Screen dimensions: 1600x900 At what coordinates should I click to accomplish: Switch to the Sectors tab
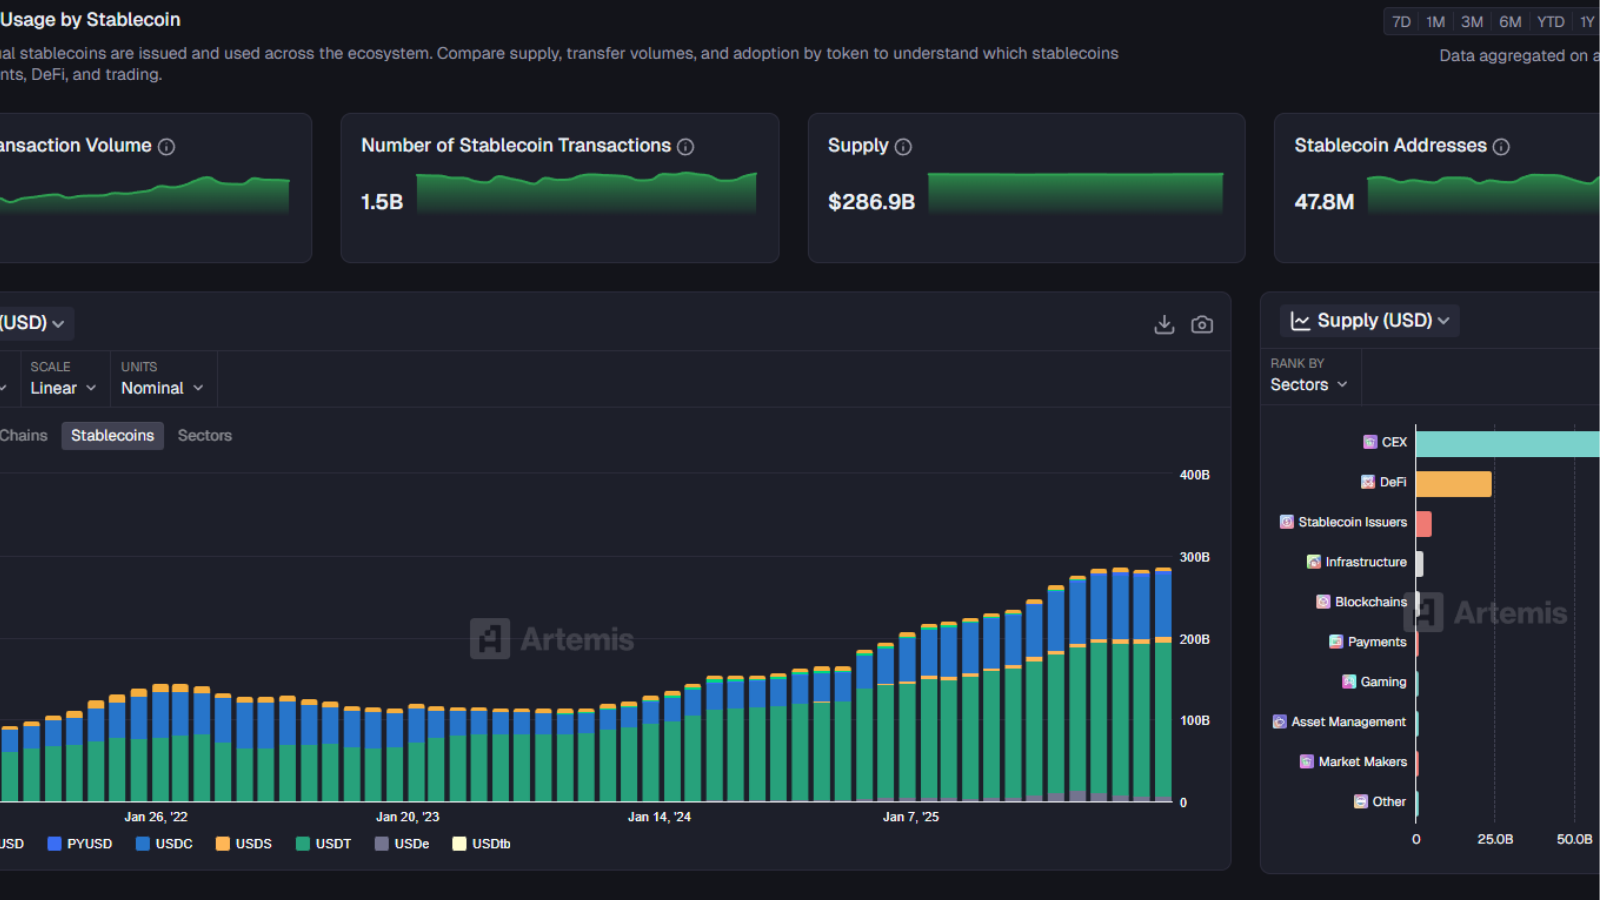tap(205, 436)
